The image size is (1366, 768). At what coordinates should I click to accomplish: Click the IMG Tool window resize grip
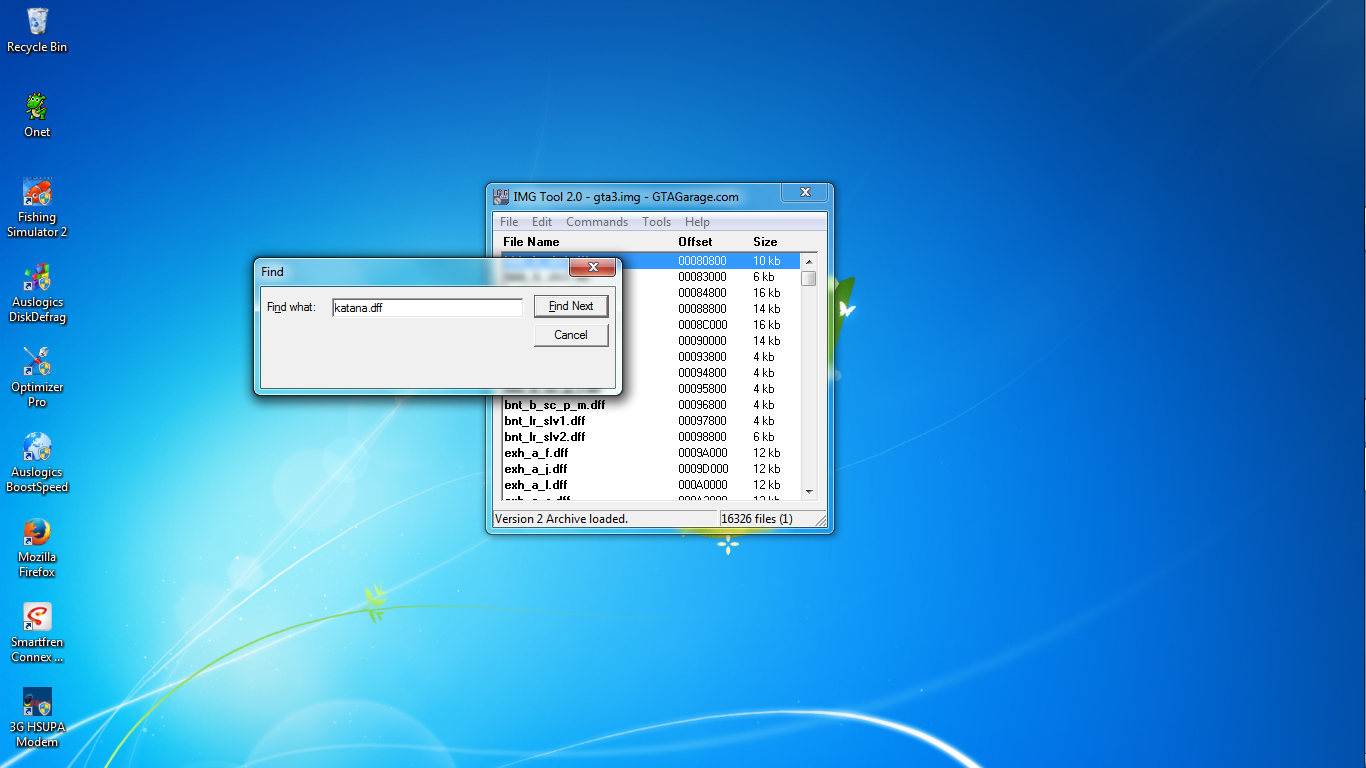click(819, 520)
